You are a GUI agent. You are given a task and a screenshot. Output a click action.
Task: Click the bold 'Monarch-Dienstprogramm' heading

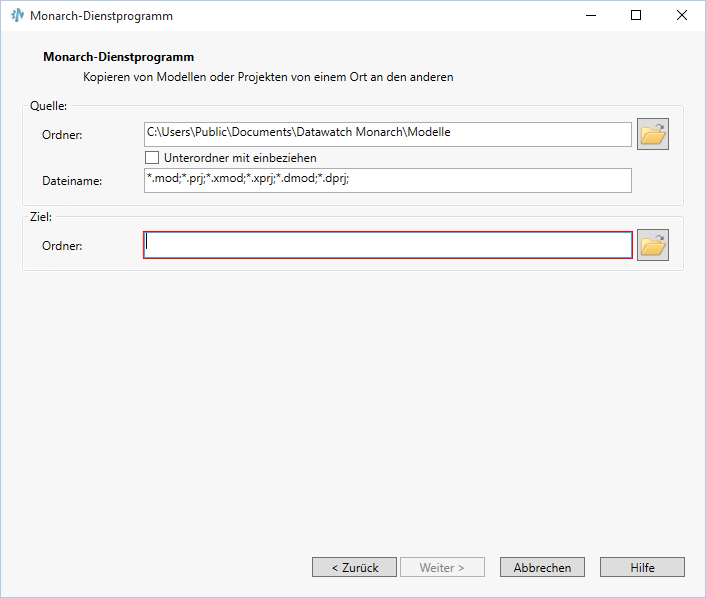[x=118, y=57]
